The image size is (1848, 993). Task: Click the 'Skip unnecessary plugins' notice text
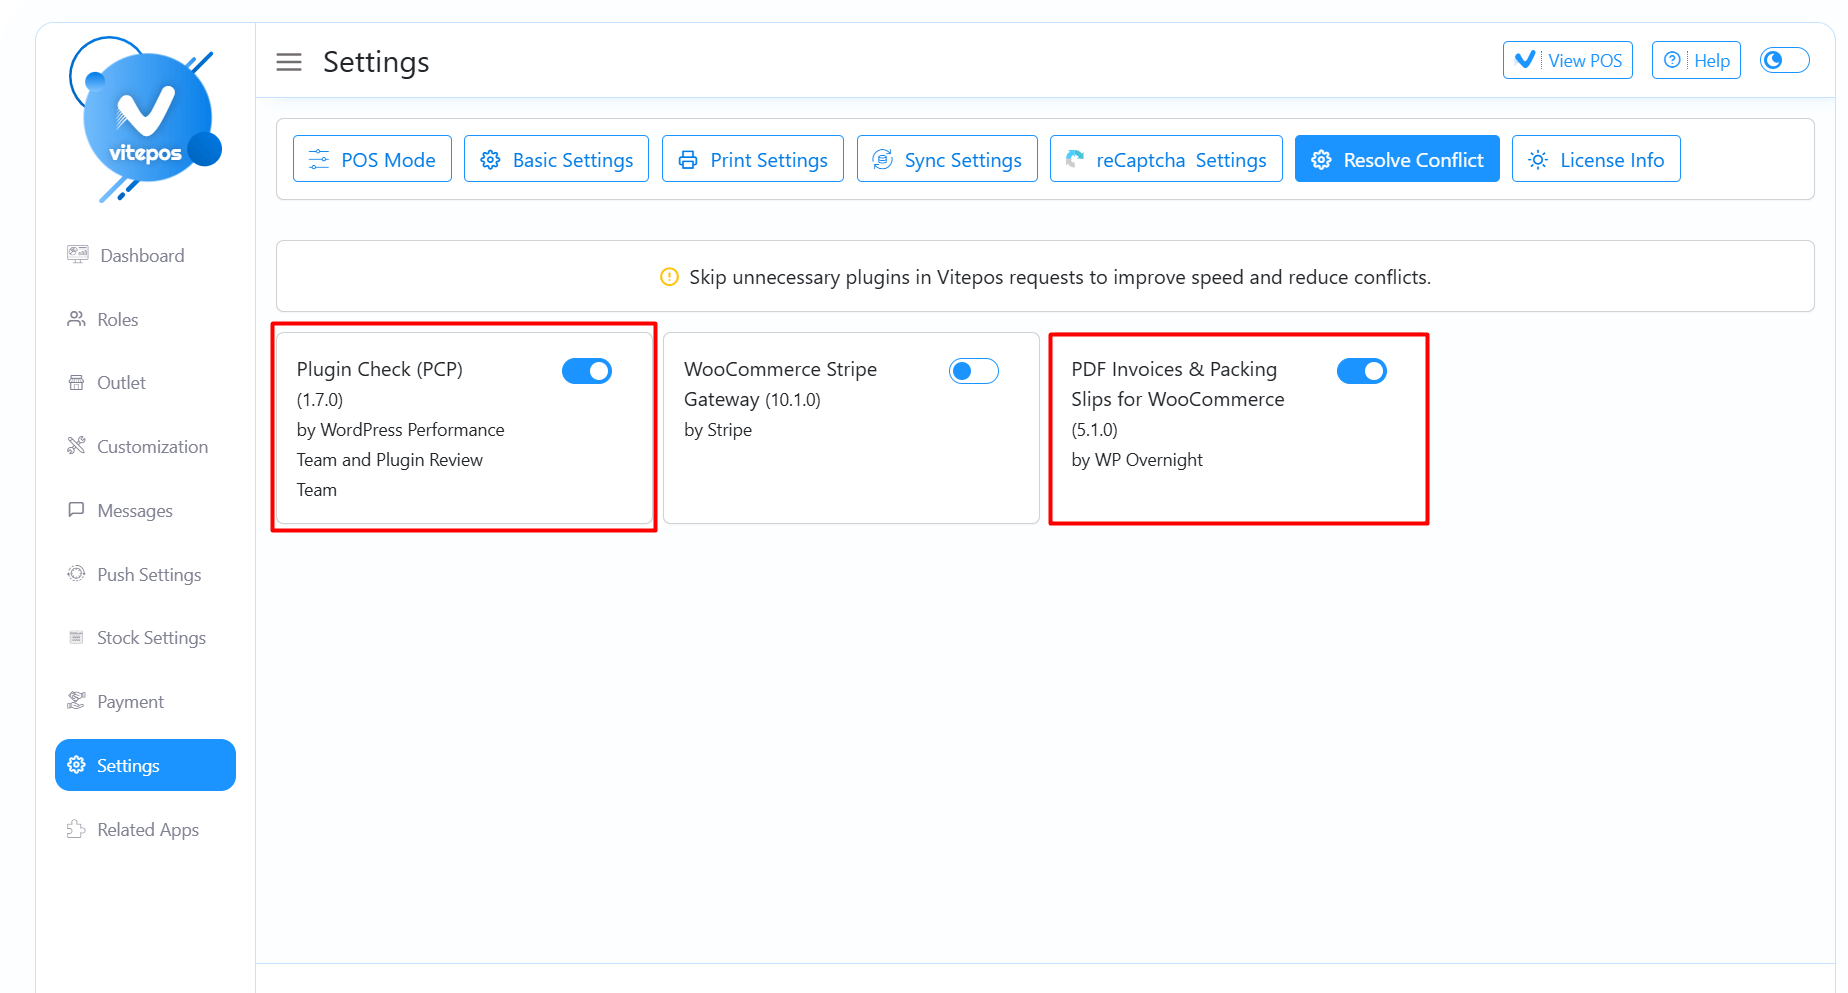click(1060, 277)
